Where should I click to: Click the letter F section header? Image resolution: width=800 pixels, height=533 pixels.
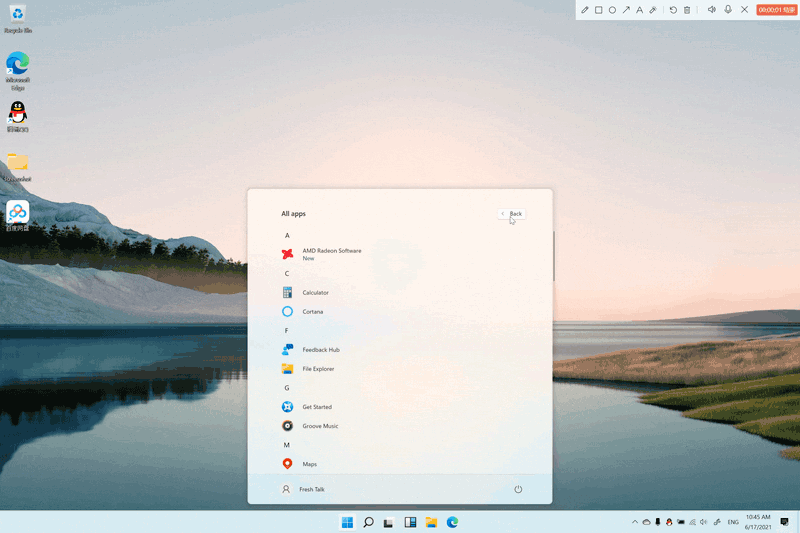pyautogui.click(x=286, y=331)
